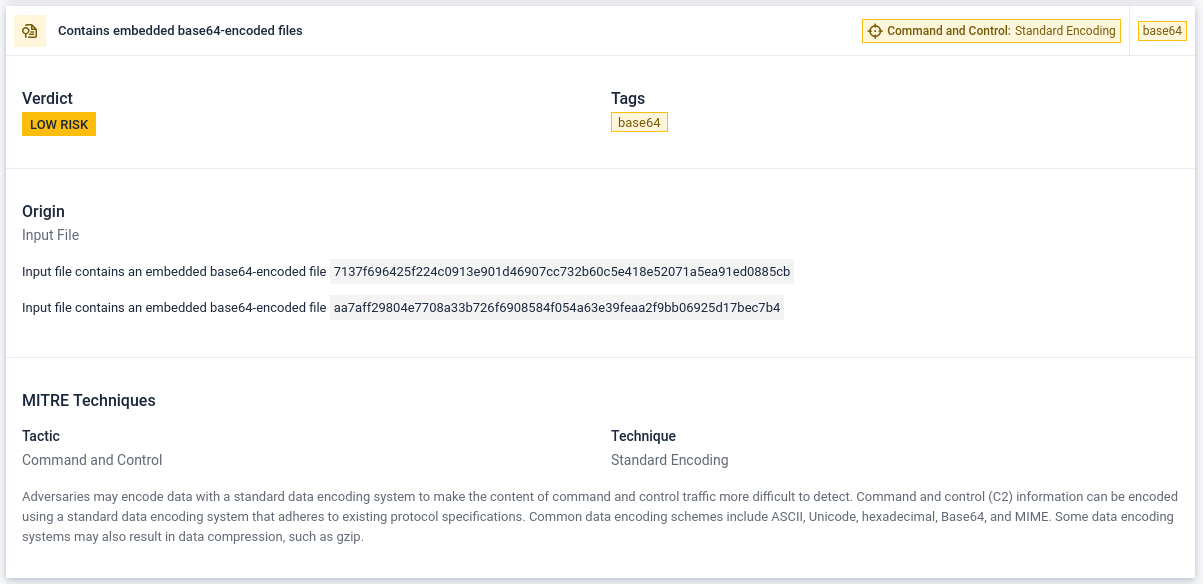The height and width of the screenshot is (584, 1203).
Task: Click the Tags label
Action: click(x=628, y=98)
